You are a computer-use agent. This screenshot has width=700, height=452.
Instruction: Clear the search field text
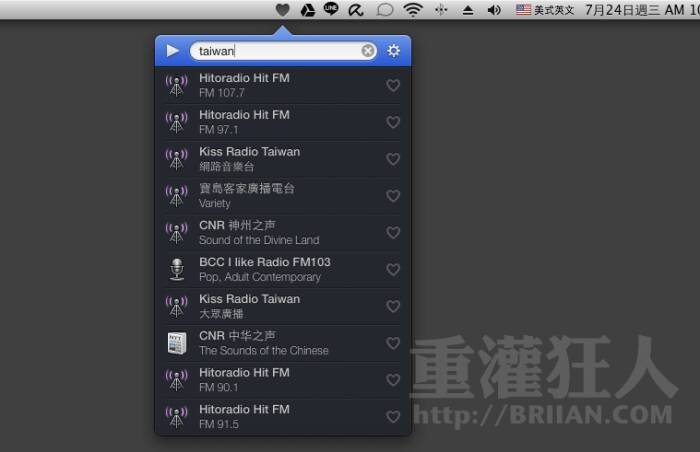tap(367, 51)
